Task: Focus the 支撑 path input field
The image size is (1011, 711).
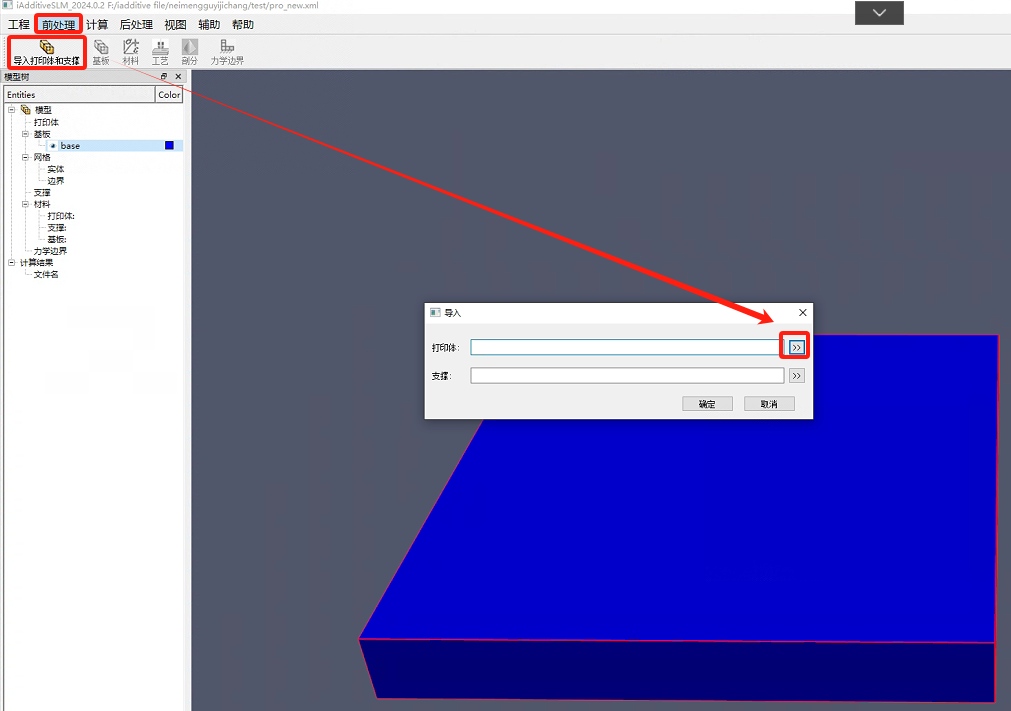Action: 627,376
